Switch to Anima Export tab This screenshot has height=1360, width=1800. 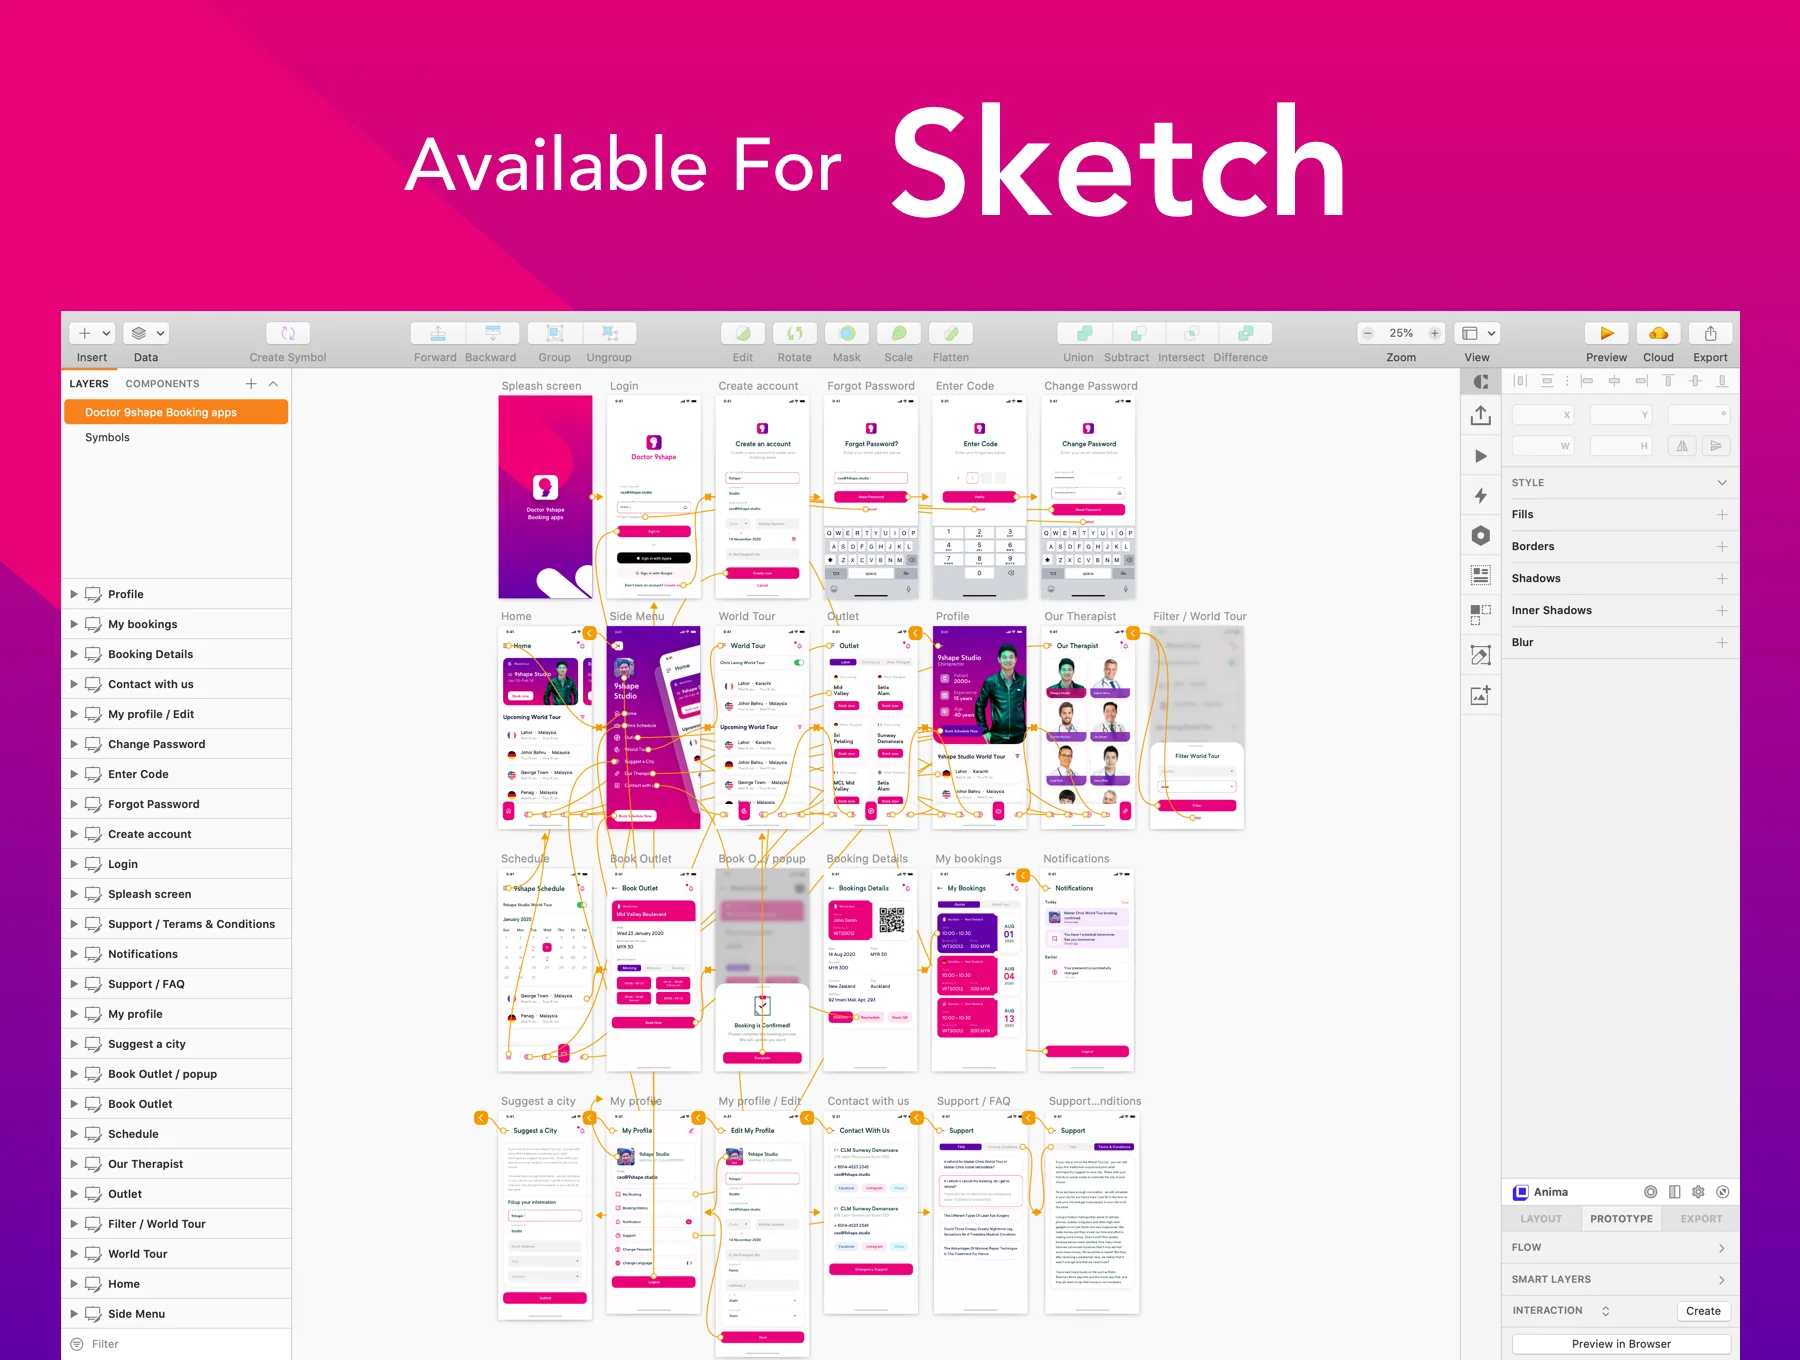(x=1701, y=1219)
